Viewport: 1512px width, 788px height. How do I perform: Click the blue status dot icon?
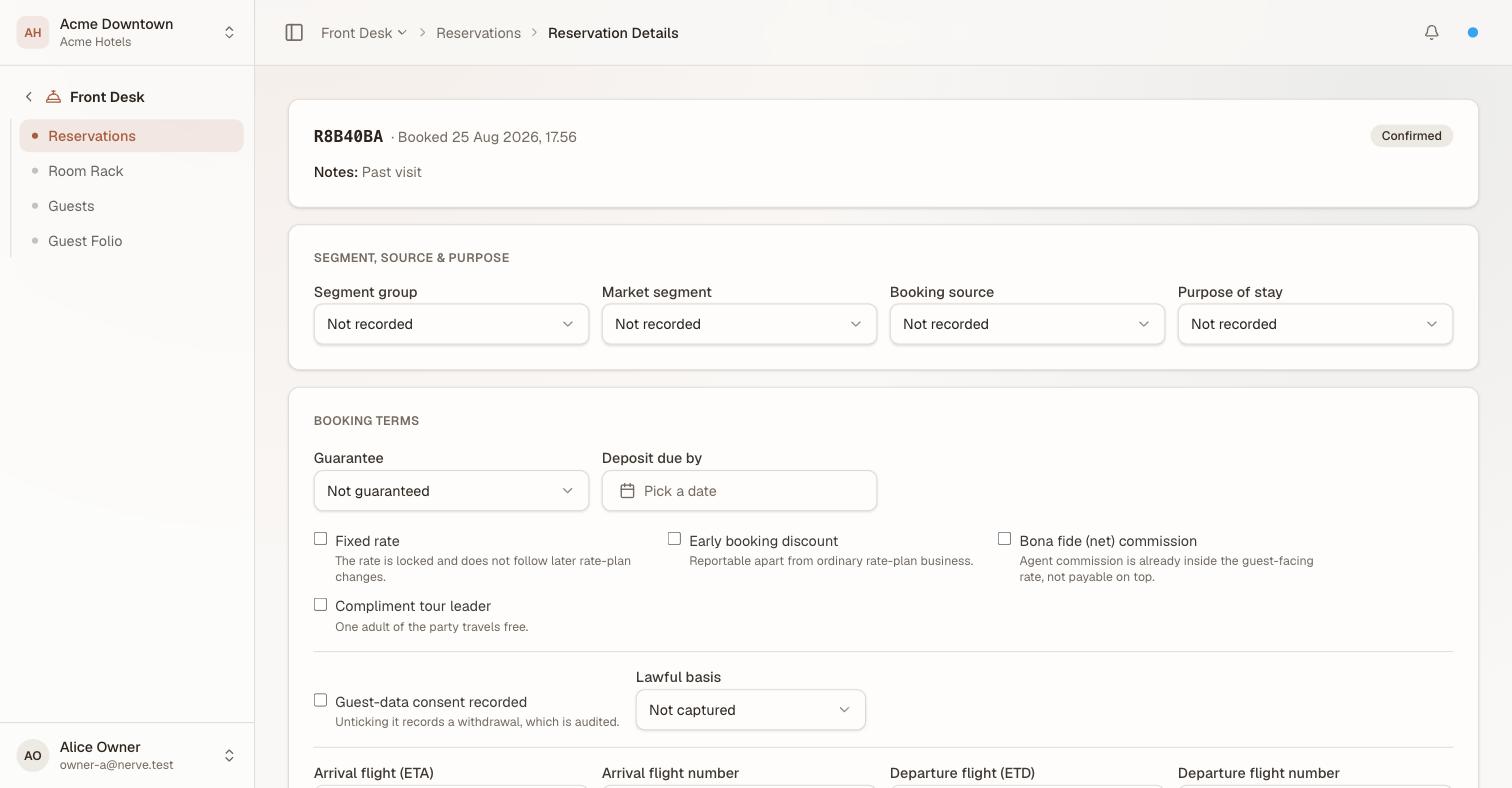point(1473,33)
